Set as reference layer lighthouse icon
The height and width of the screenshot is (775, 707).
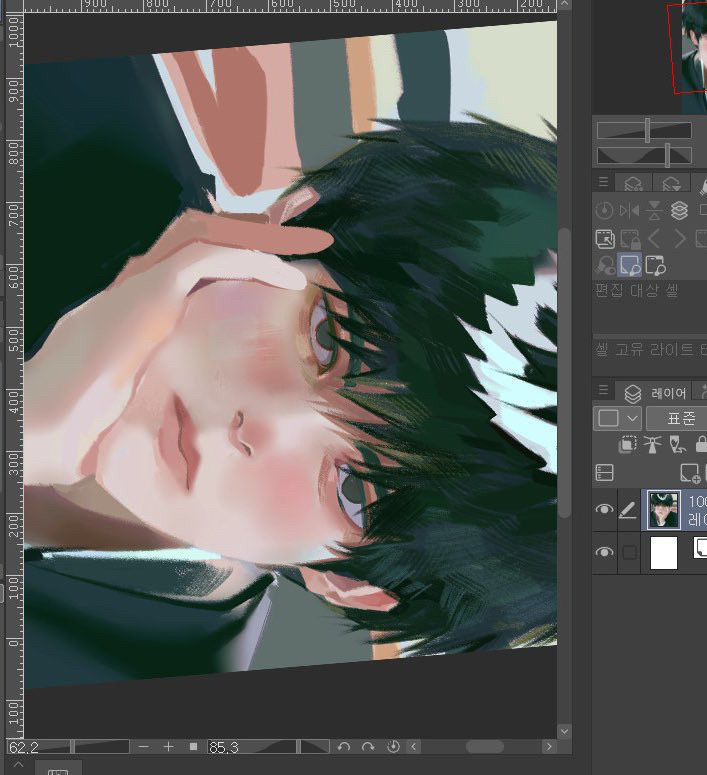pos(652,445)
